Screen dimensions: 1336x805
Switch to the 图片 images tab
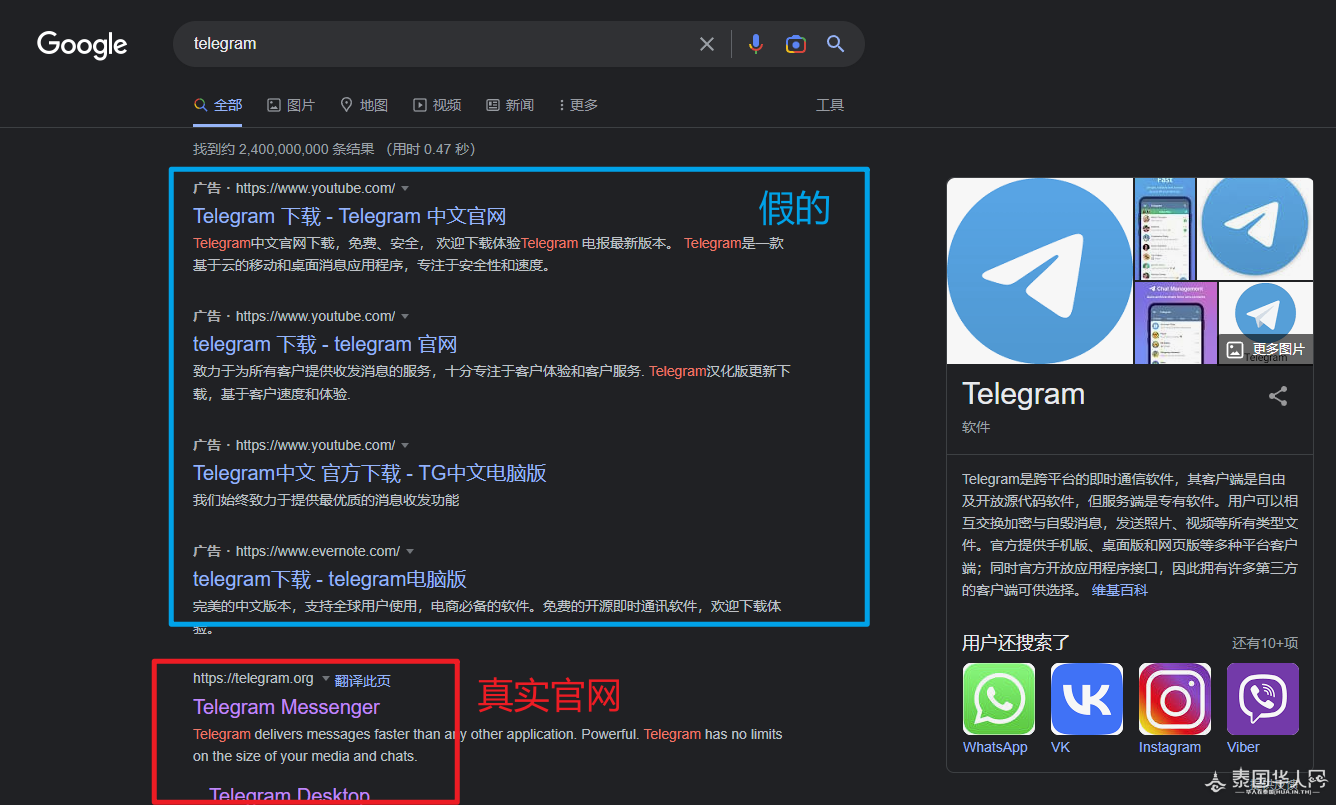[x=291, y=105]
